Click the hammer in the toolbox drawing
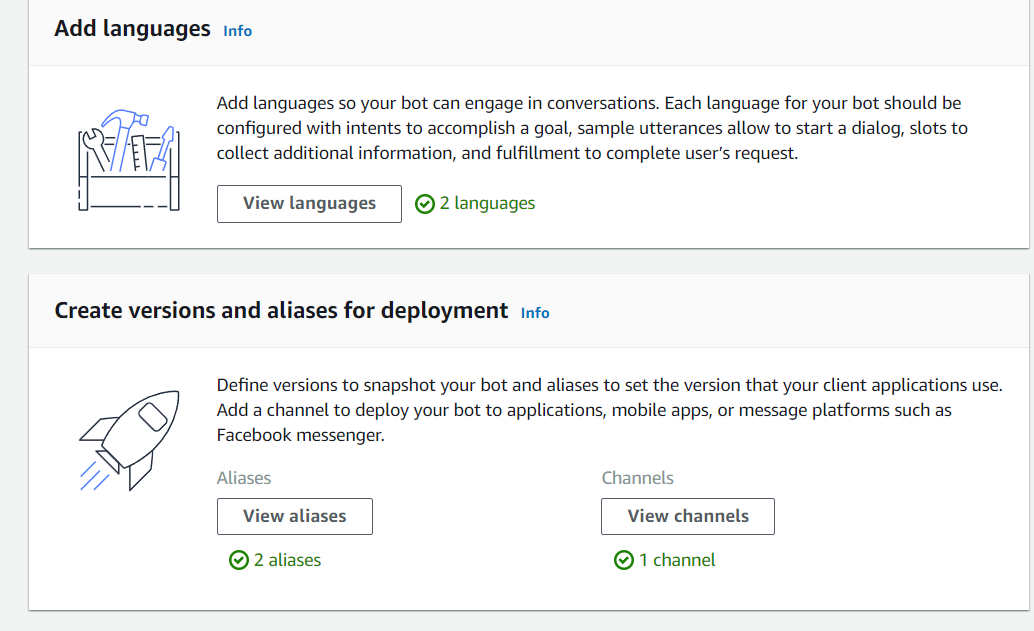Viewport: 1034px width, 631px height. coord(122,118)
